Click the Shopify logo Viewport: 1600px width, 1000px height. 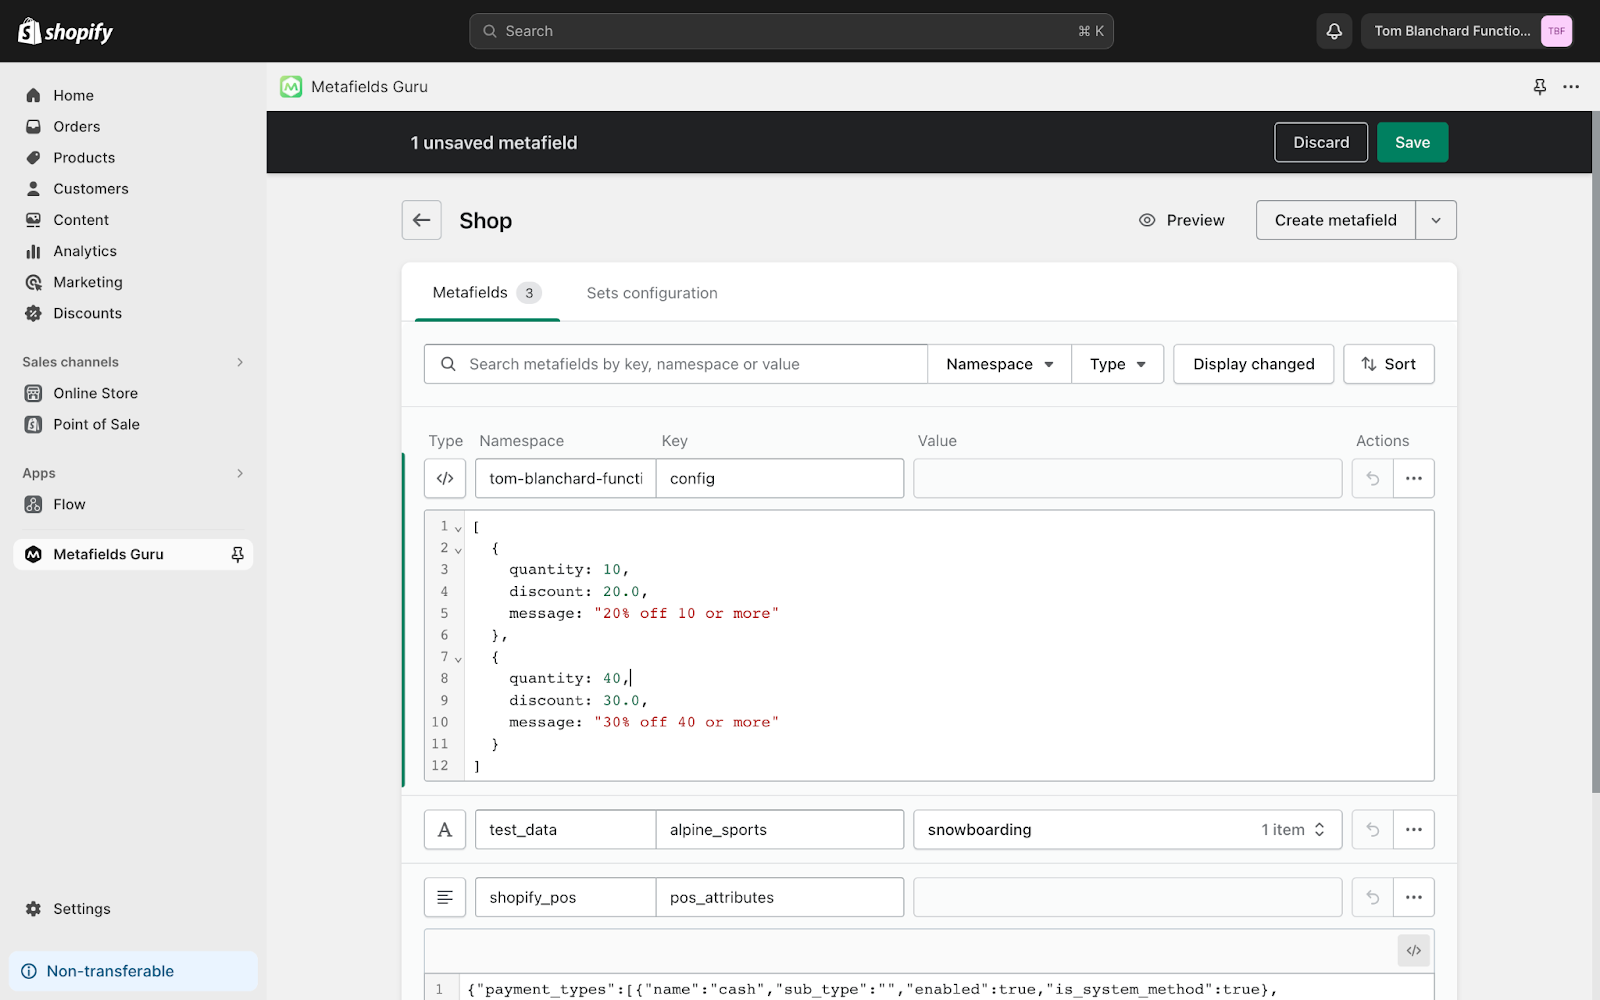coord(66,31)
